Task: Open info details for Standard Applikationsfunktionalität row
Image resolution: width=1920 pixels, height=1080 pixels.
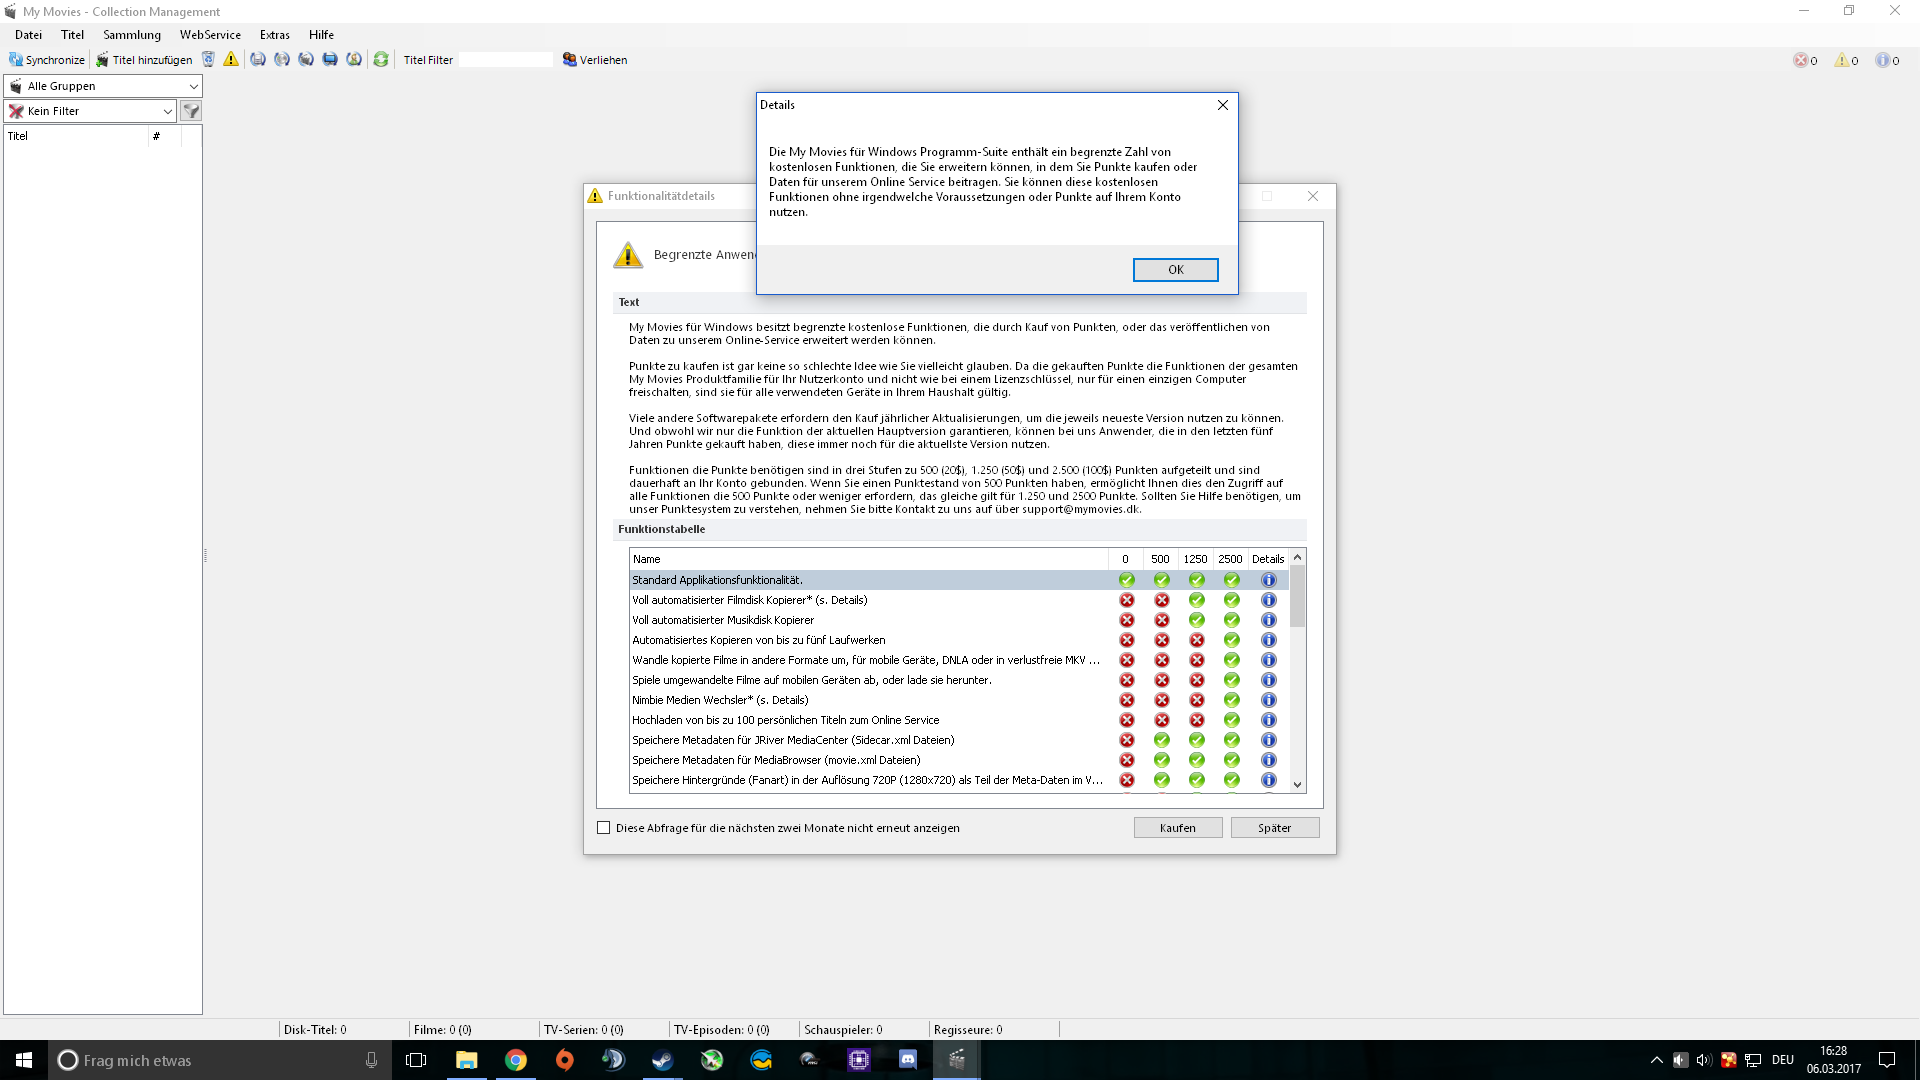Action: (1268, 580)
